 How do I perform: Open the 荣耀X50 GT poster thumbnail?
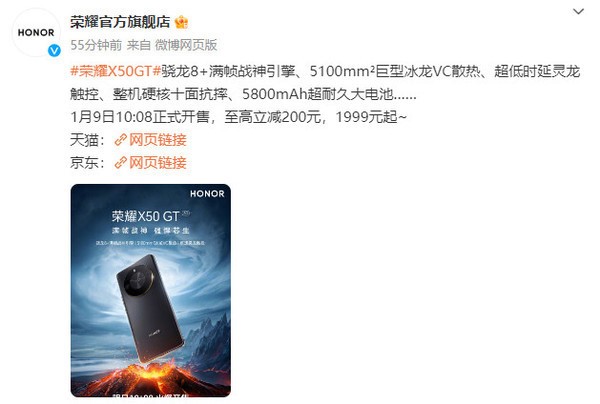click(x=151, y=290)
